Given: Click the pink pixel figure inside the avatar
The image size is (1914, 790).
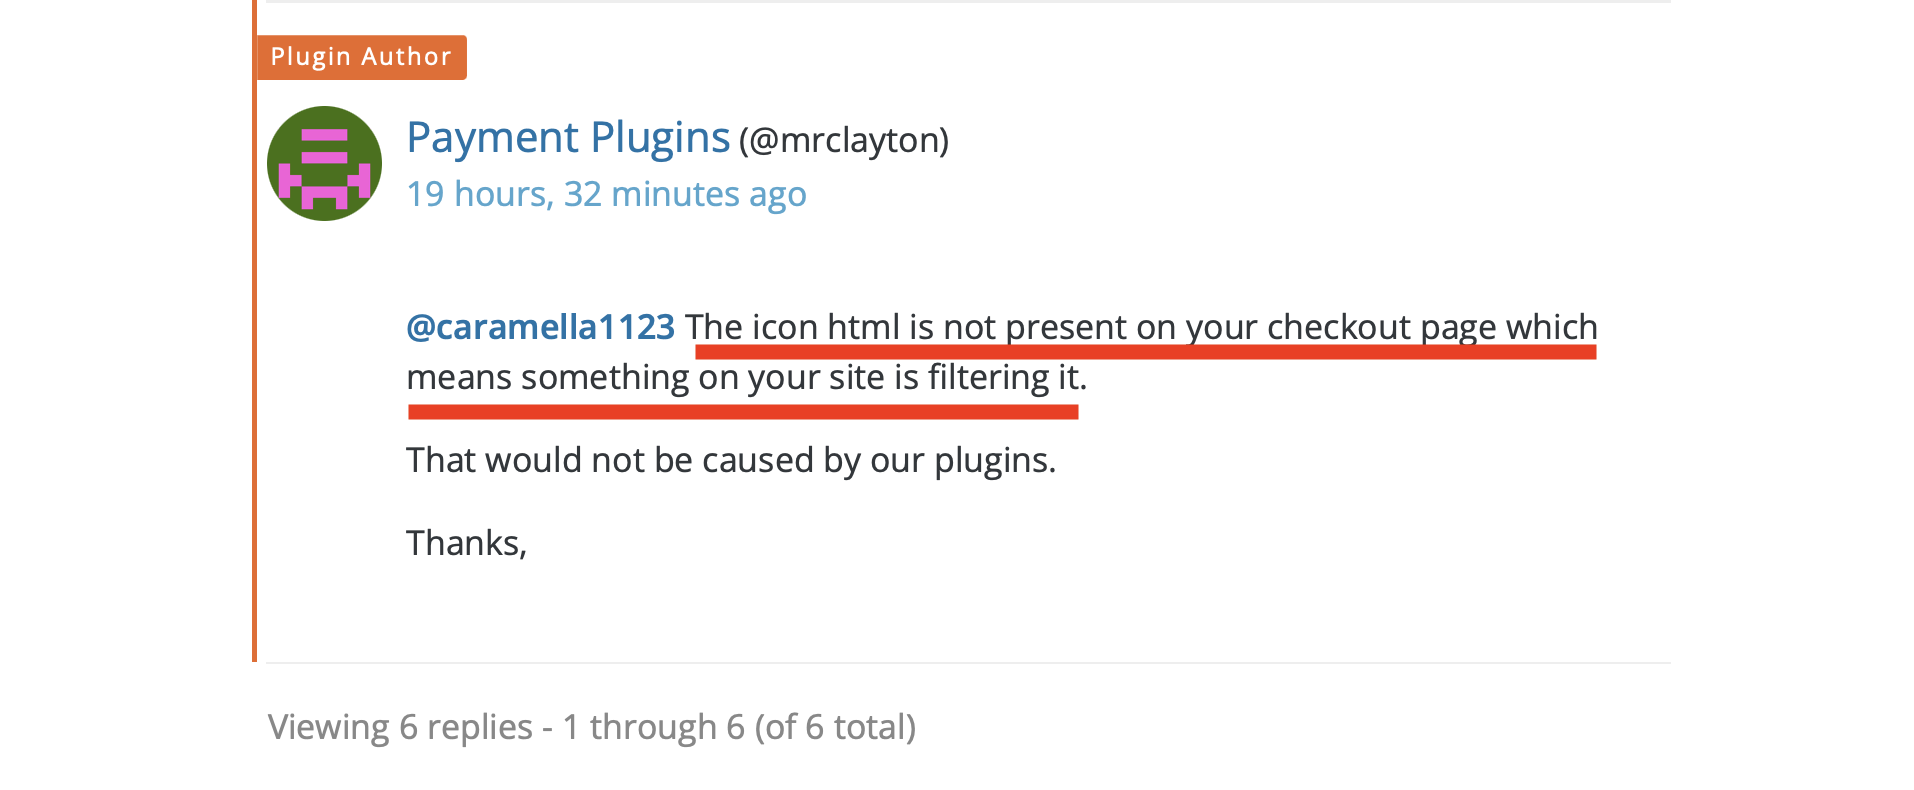Looking at the screenshot, I should [x=324, y=168].
